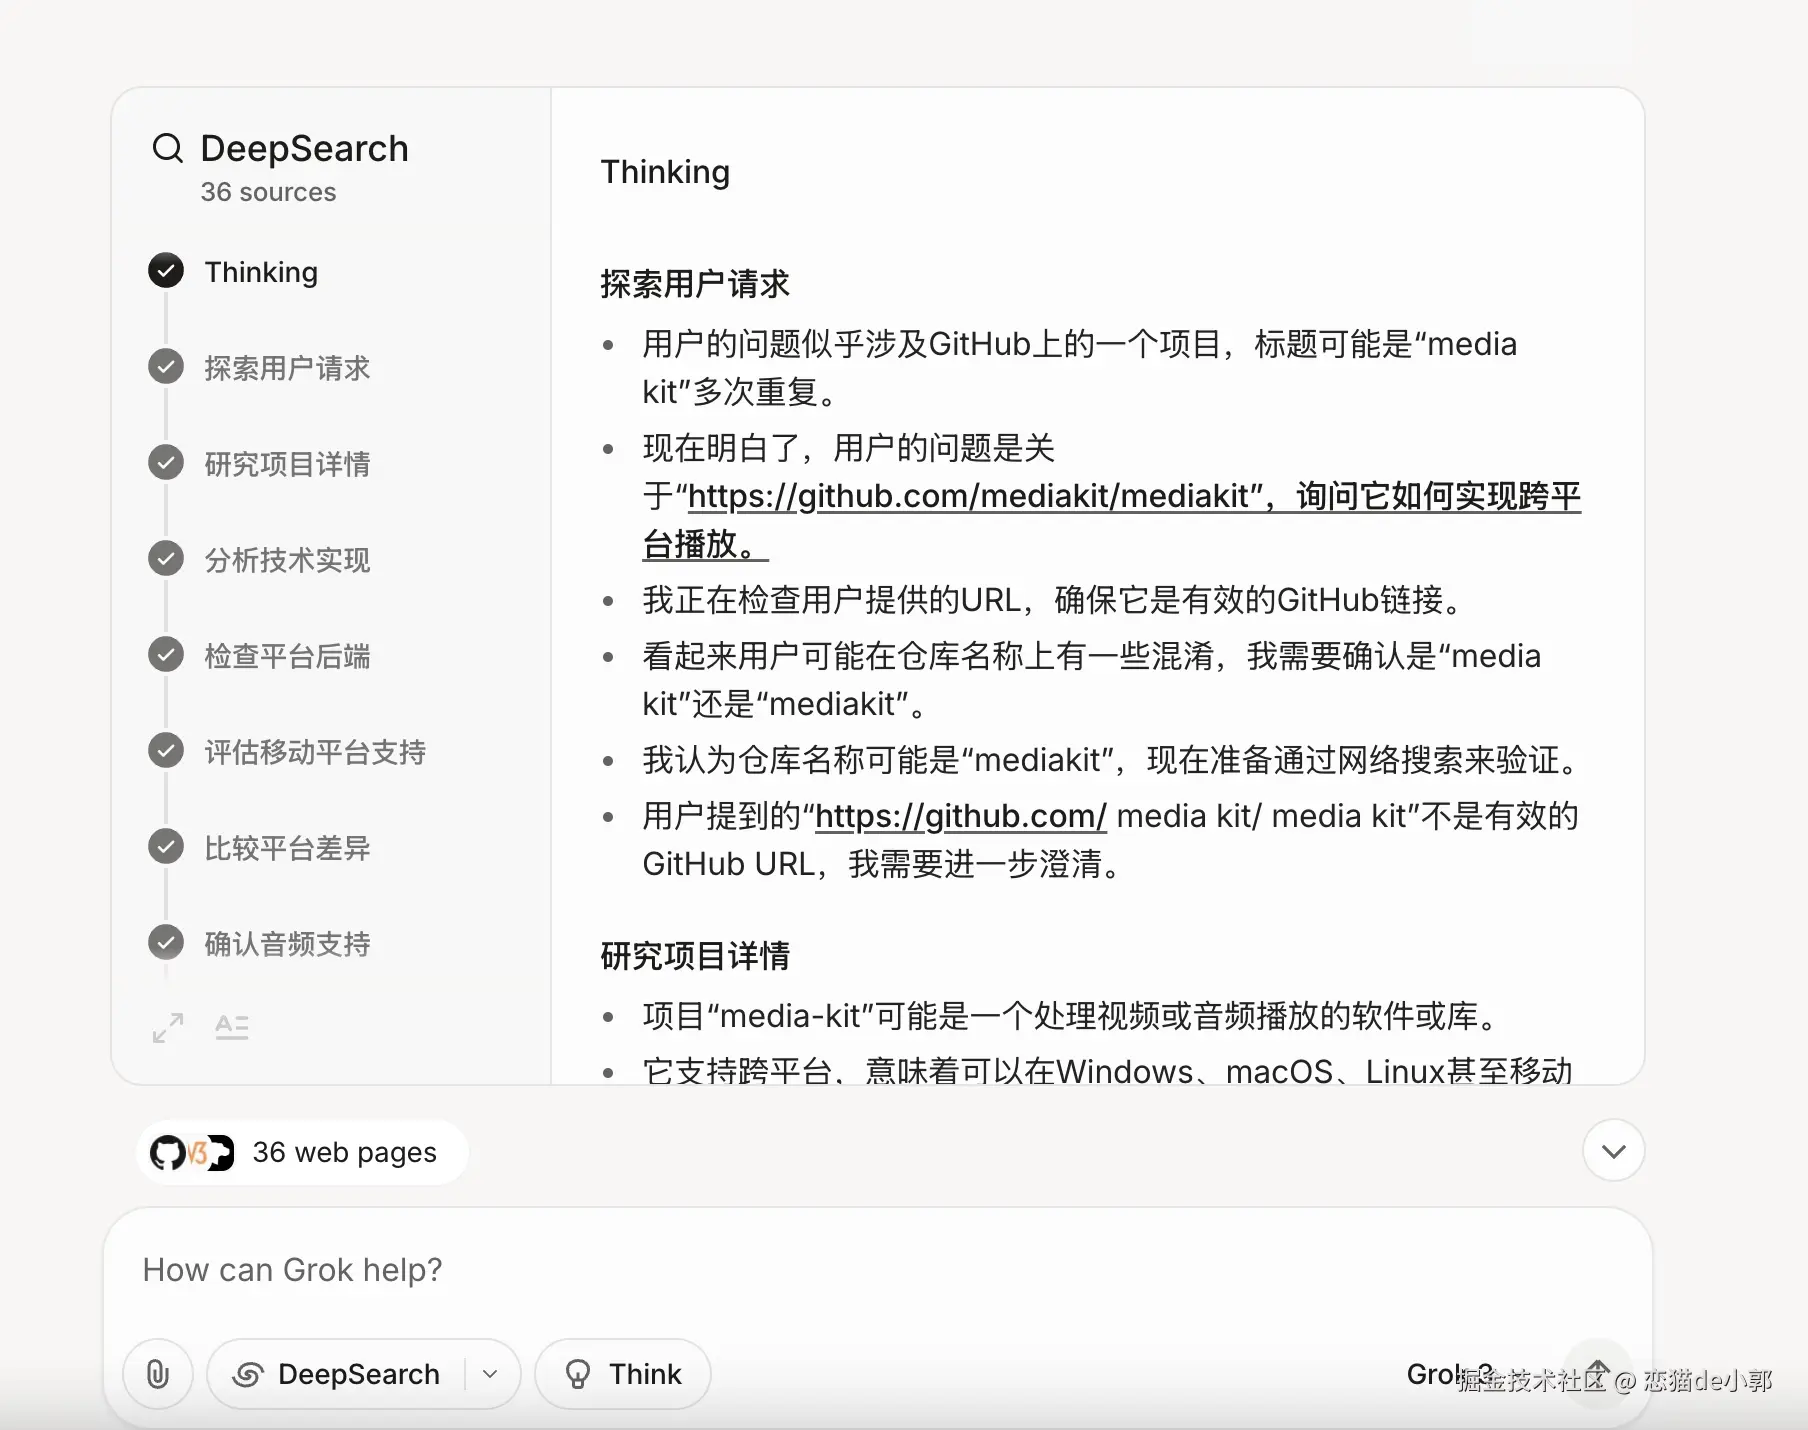1808x1430 pixels.
Task: Focus the 'How can Grok help?' input
Action: (878, 1270)
